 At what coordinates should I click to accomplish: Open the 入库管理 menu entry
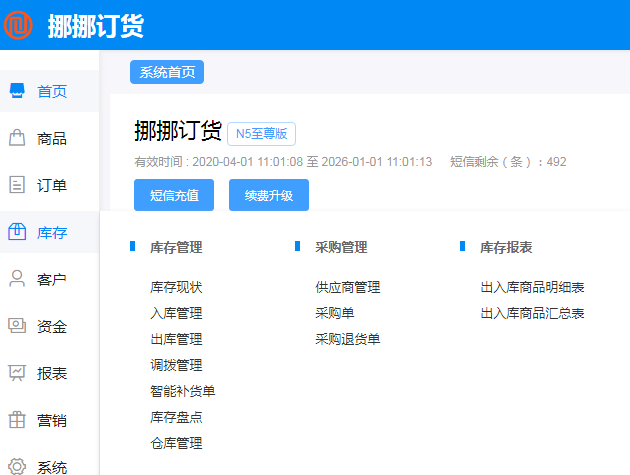(176, 313)
